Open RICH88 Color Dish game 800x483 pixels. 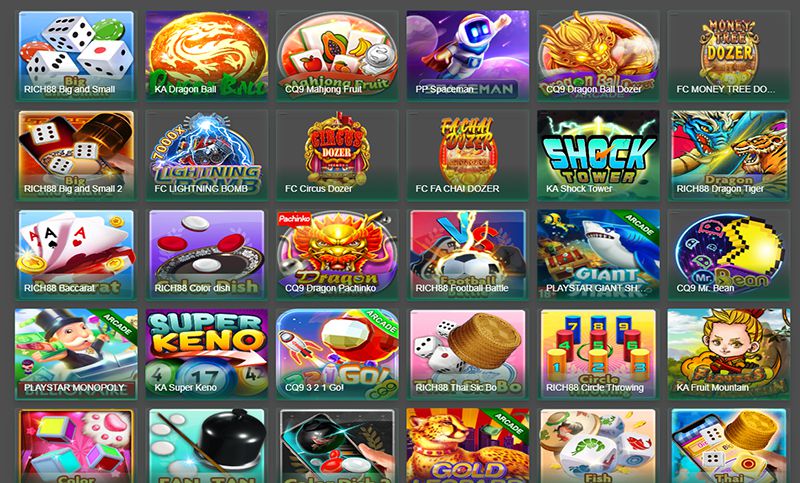pyautogui.click(x=207, y=254)
